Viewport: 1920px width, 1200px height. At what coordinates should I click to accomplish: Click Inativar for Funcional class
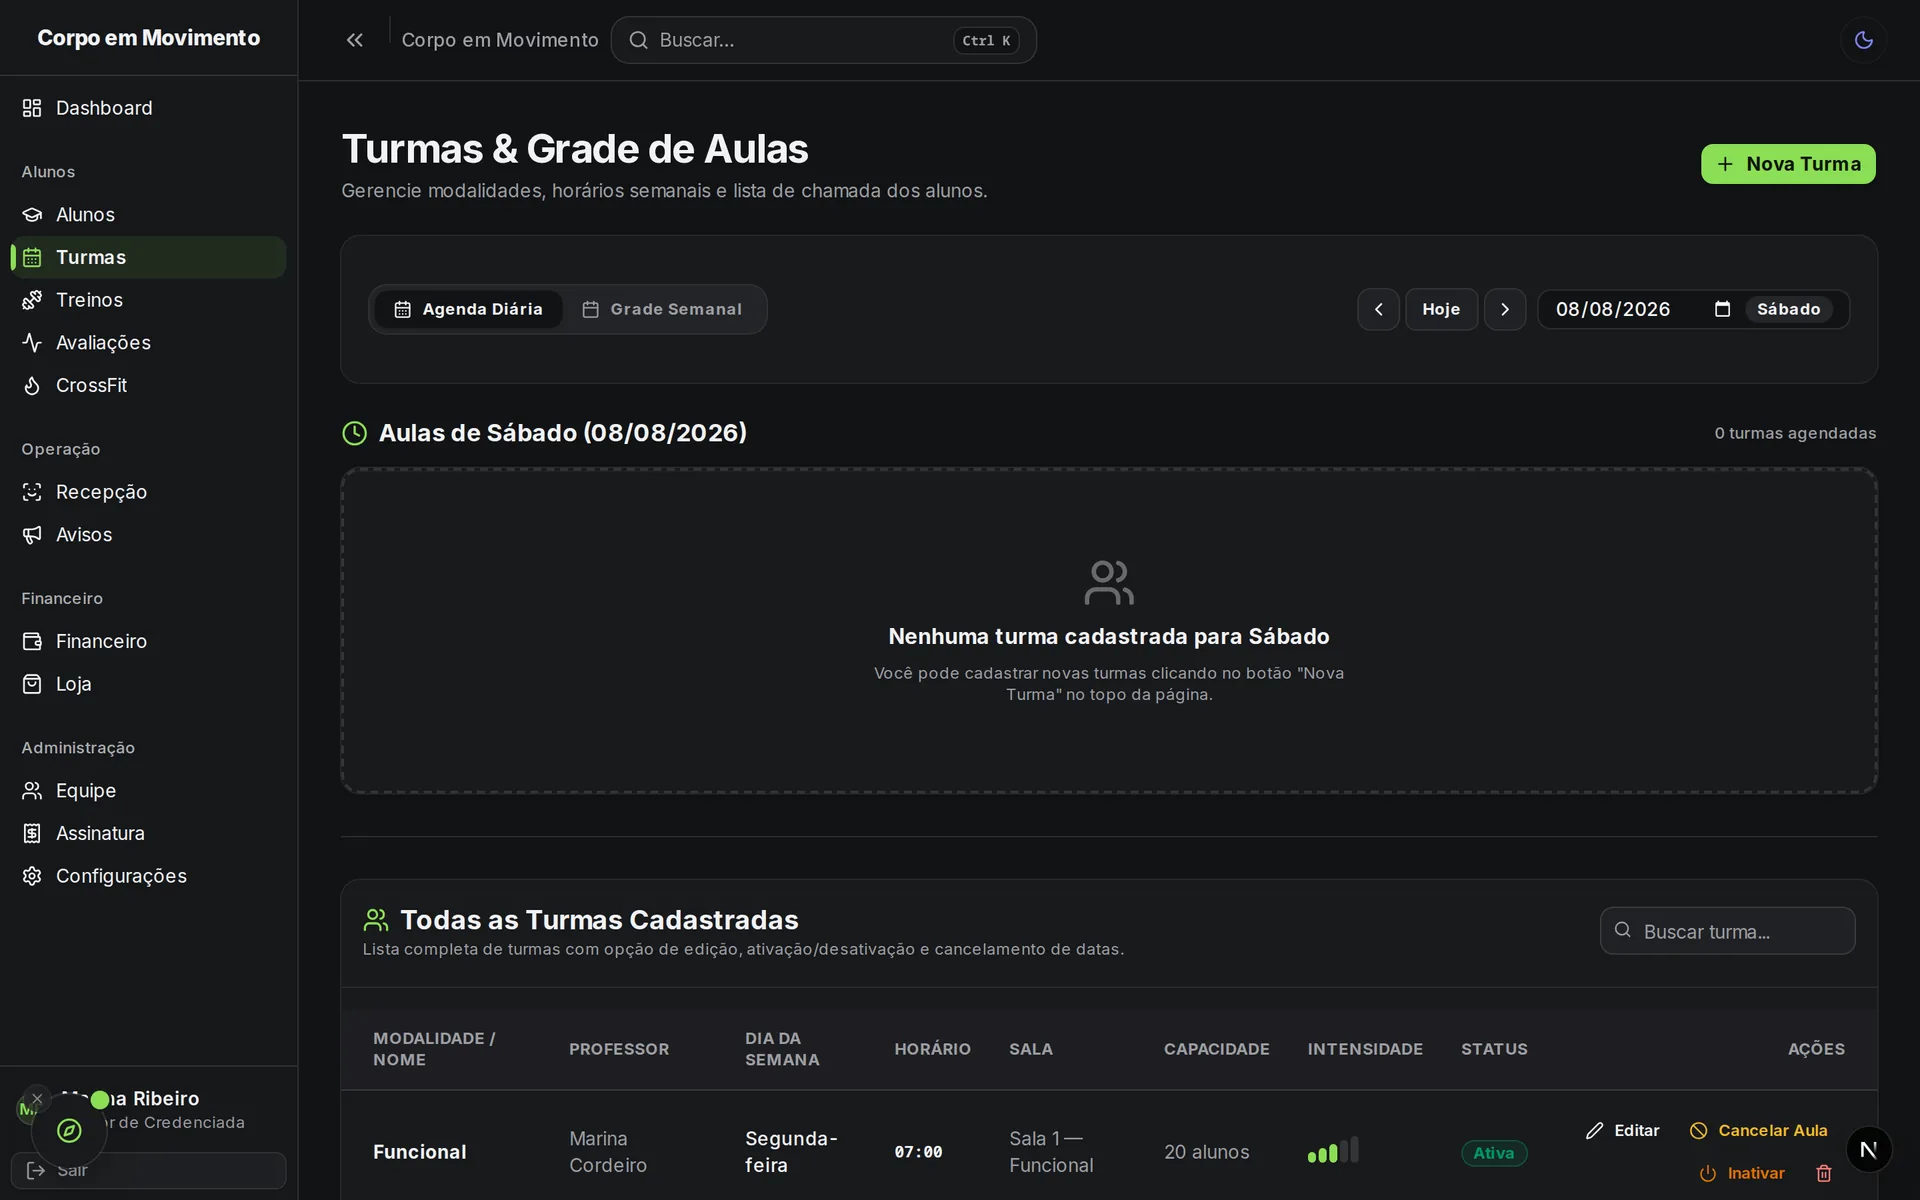pos(1742,1173)
